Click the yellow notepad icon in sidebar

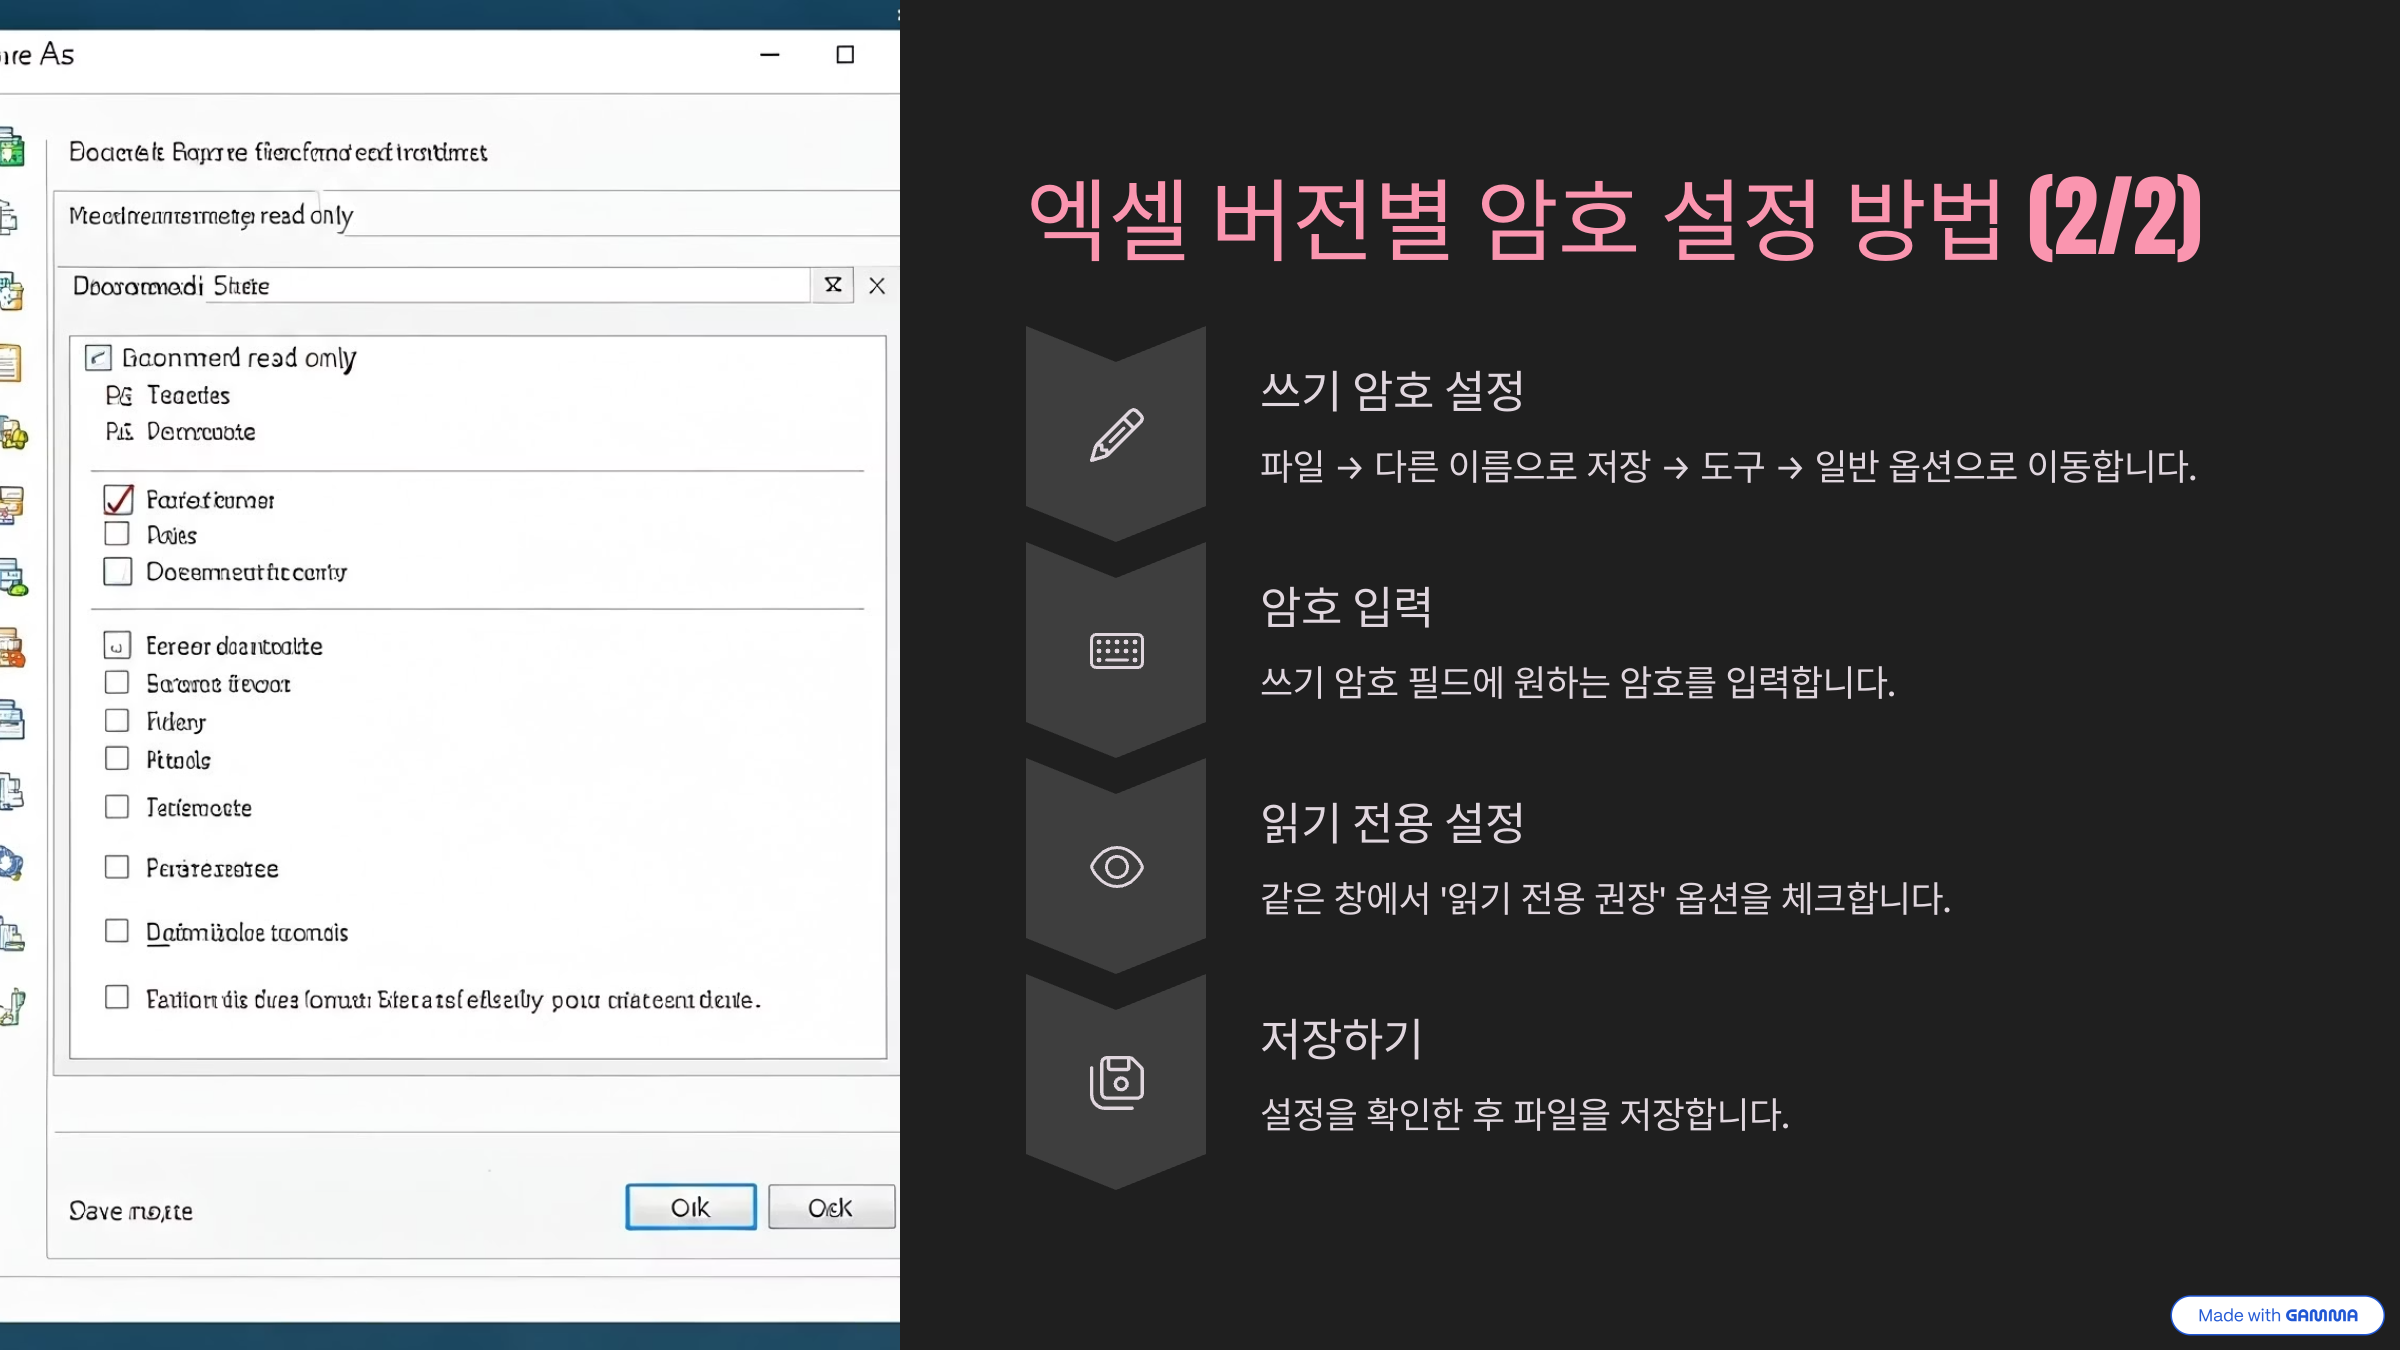[x=10, y=363]
